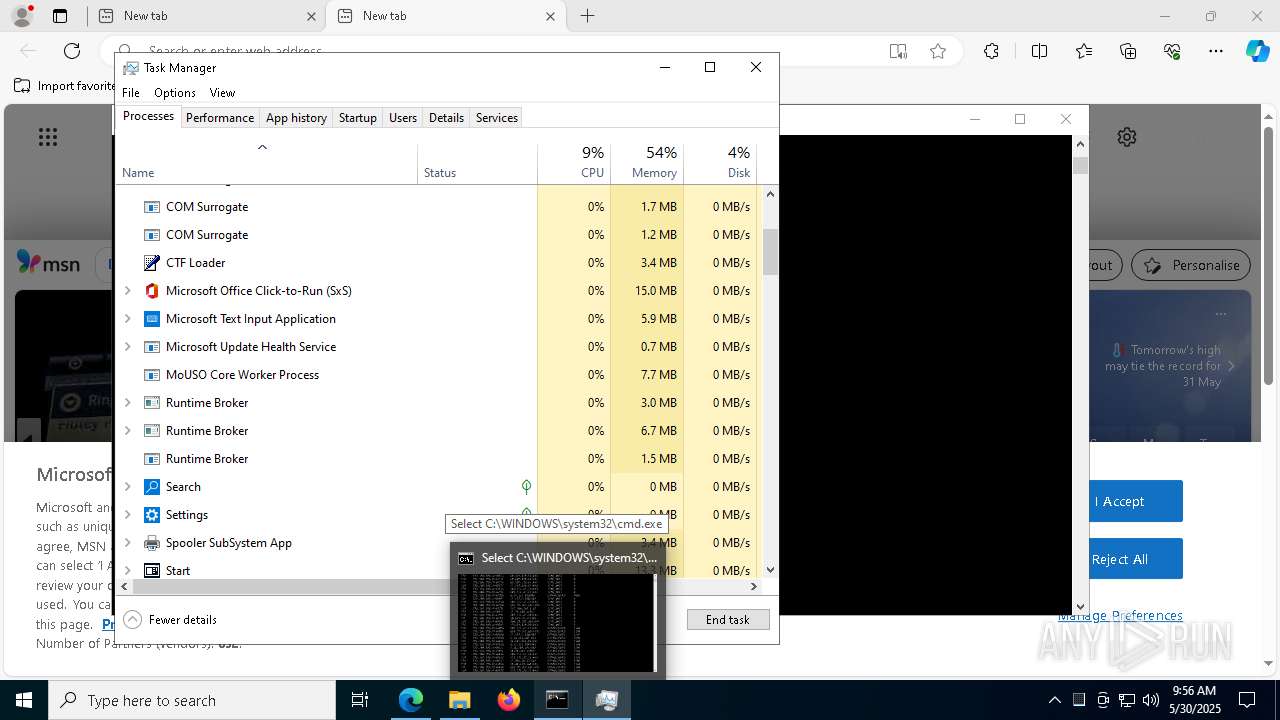1280x720 pixels.
Task: Open Firefox from the taskbar
Action: pyautogui.click(x=508, y=700)
